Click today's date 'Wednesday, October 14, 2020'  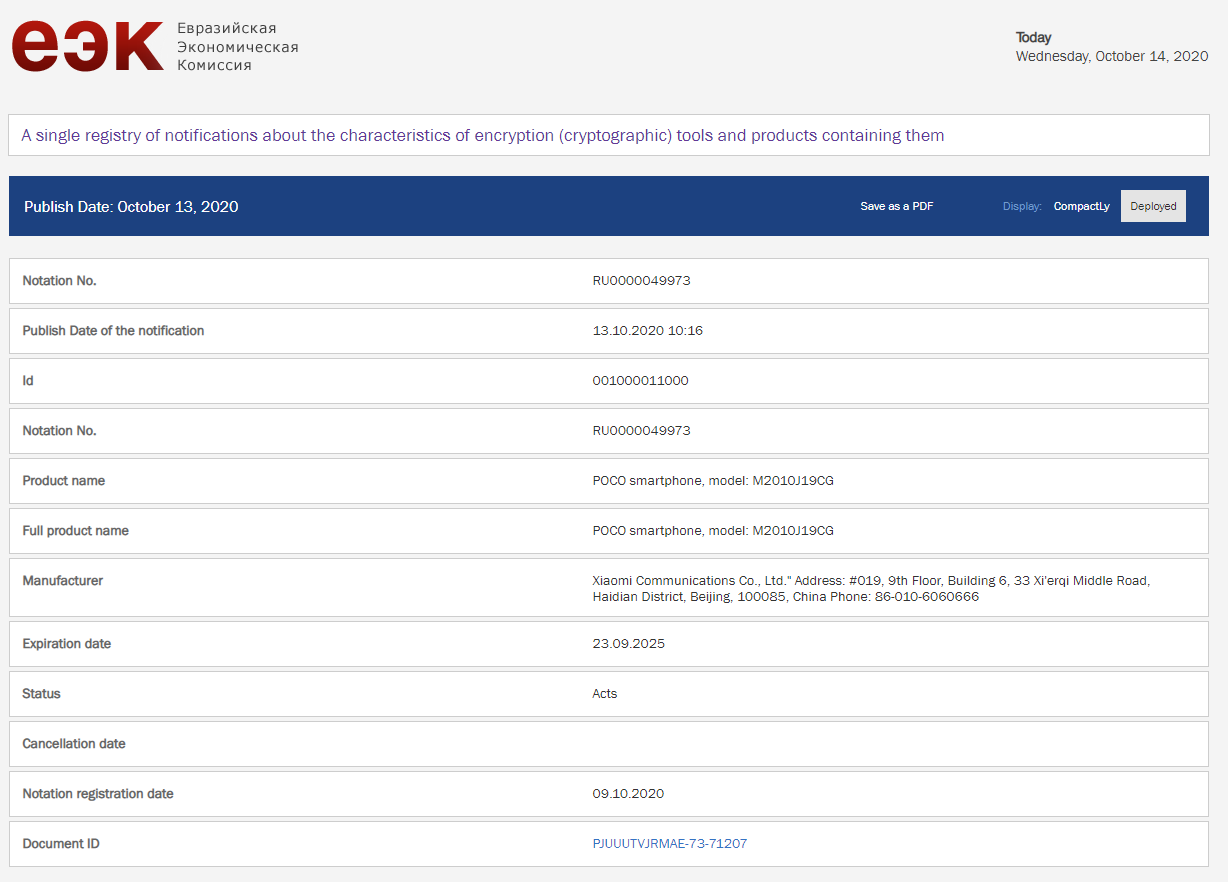point(1112,57)
